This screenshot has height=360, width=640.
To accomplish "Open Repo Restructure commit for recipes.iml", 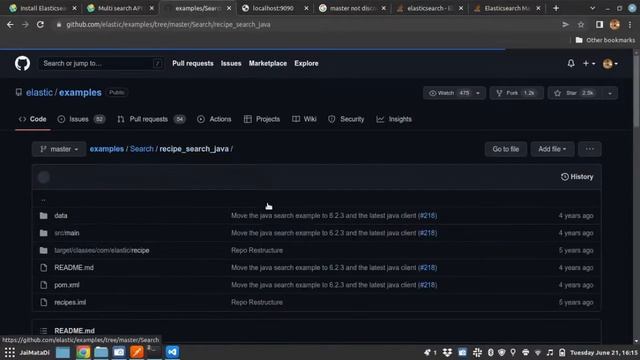I will (257, 302).
